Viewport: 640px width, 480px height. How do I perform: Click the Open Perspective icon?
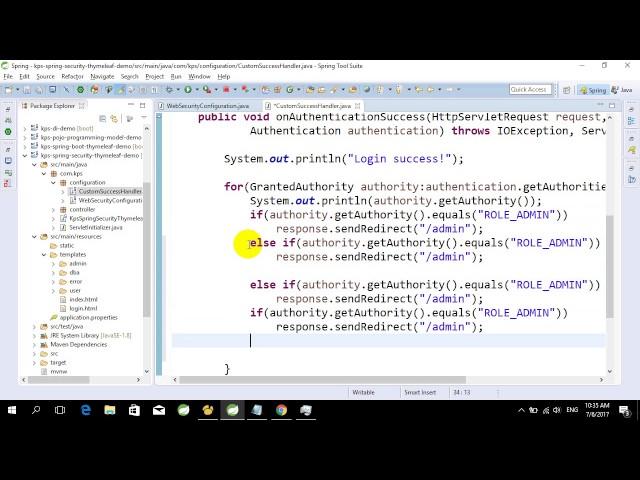pyautogui.click(x=567, y=90)
